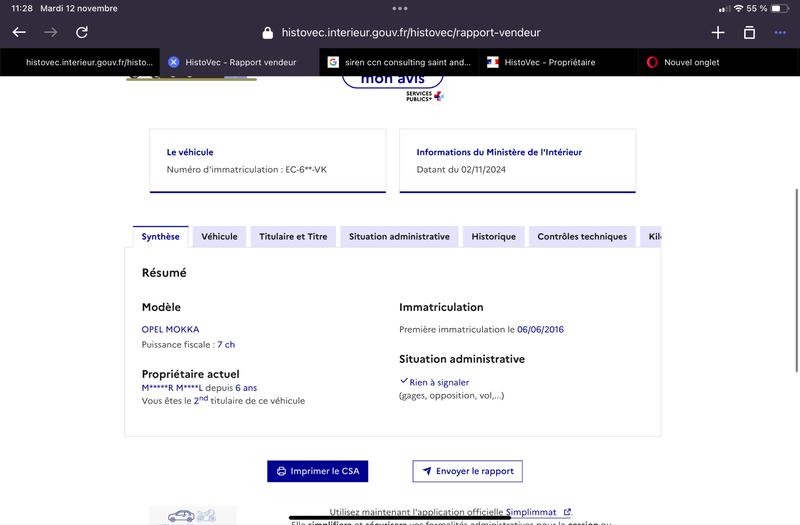Tap the Wi-Fi icon in status bar
Image resolution: width=800 pixels, height=525 pixels.
[738, 8]
